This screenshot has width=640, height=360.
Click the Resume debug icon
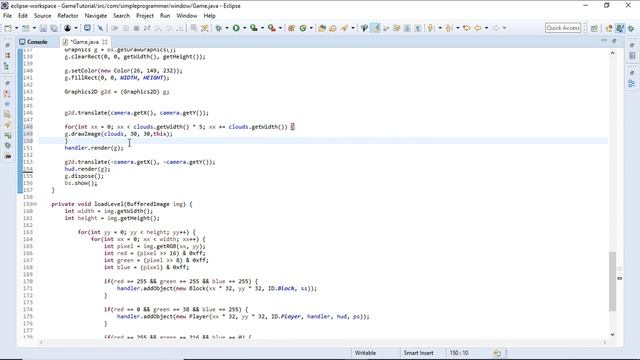(115, 28)
